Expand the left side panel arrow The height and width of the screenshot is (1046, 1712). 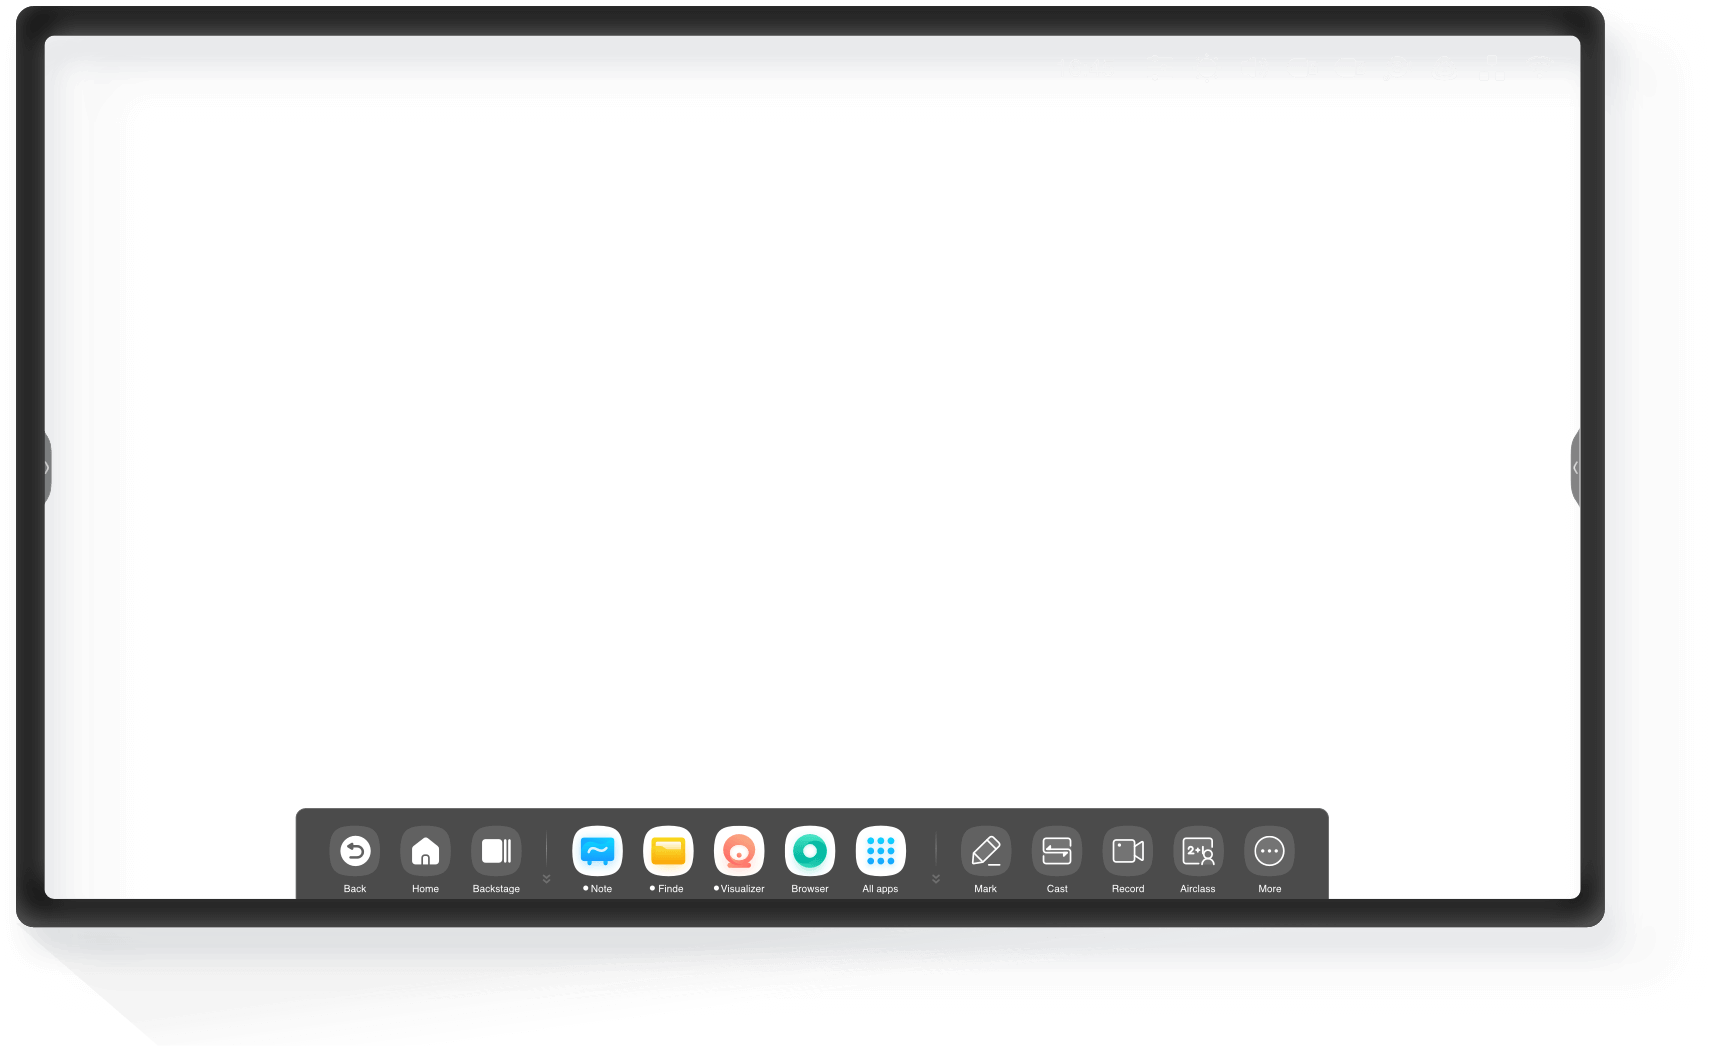pyautogui.click(x=46, y=467)
